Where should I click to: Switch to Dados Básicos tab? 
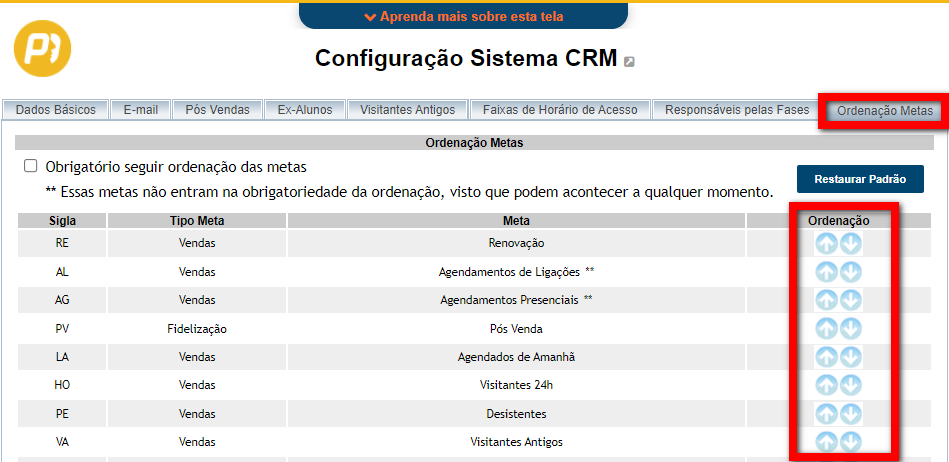click(x=56, y=110)
